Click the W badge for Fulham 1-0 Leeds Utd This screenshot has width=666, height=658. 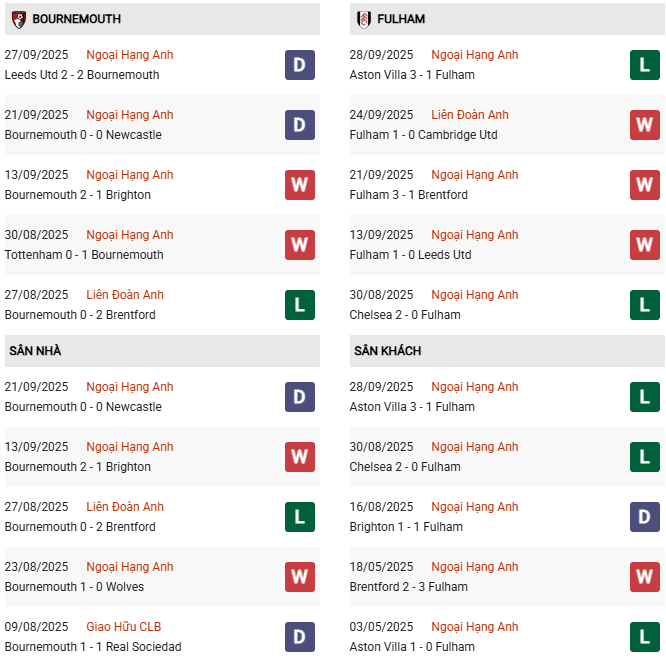pyautogui.click(x=644, y=245)
